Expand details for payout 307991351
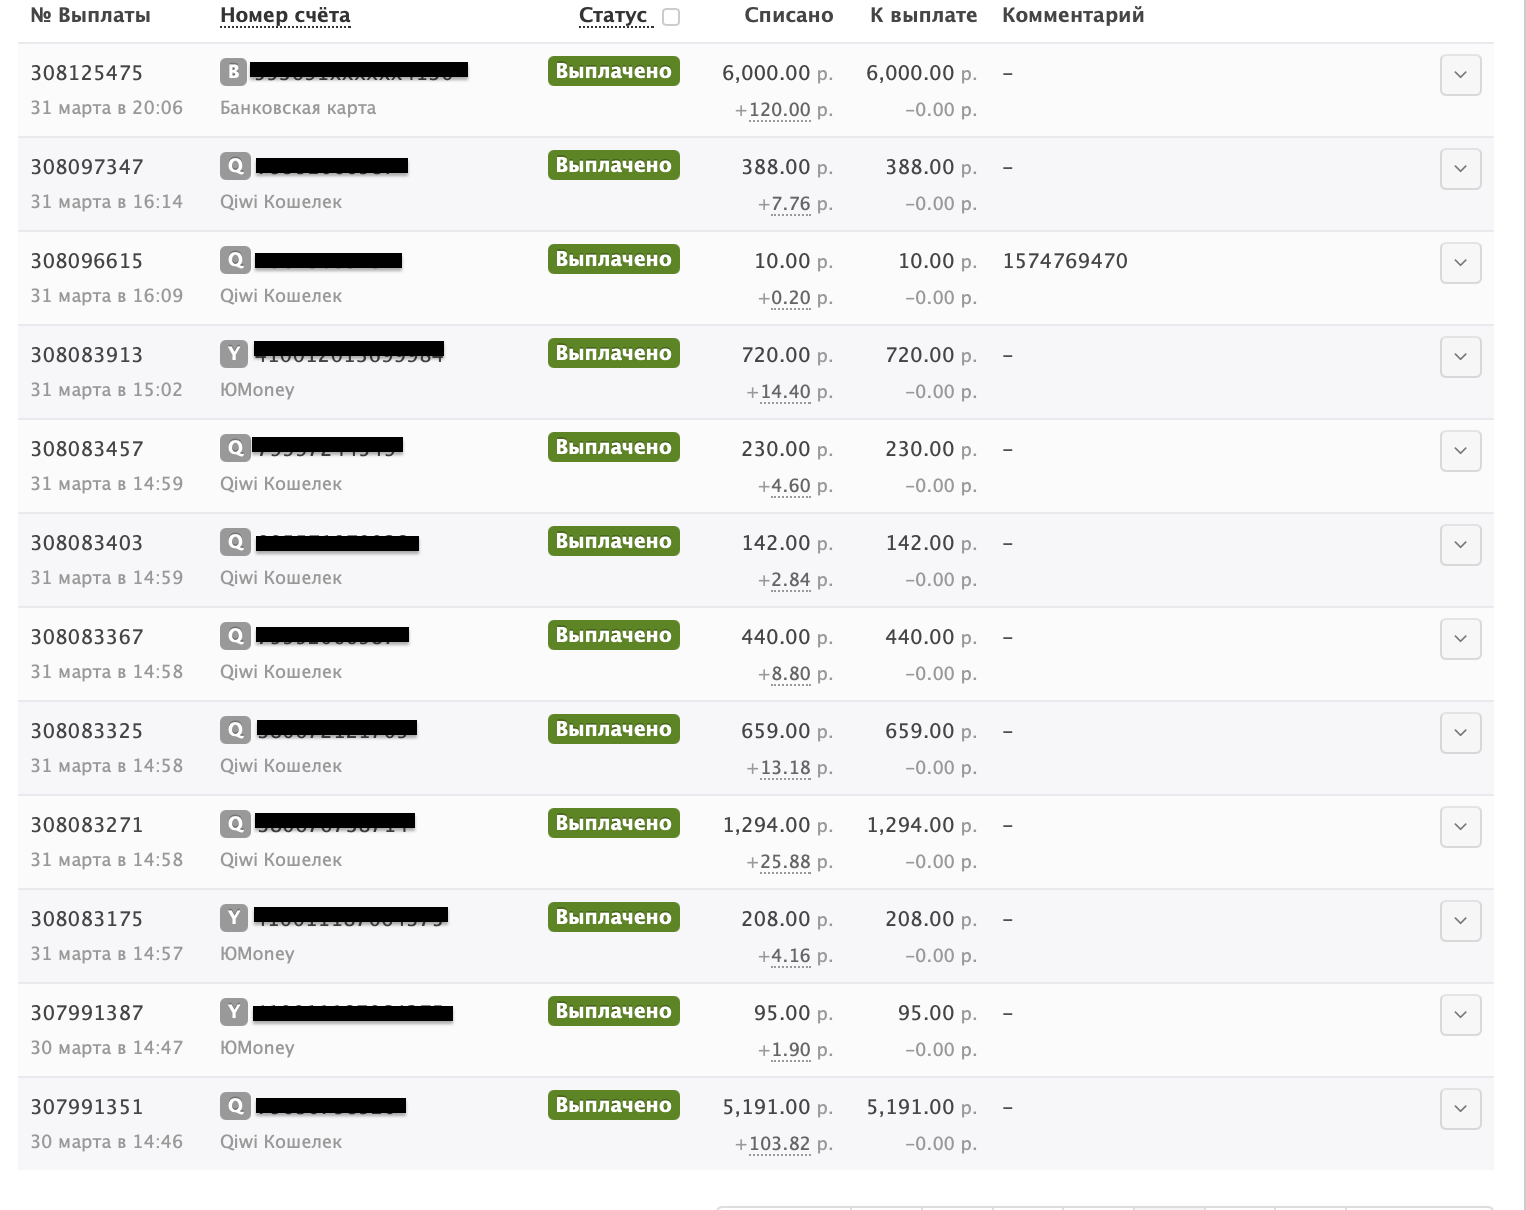Viewport: 1526px width, 1210px height. pyautogui.click(x=1460, y=1109)
